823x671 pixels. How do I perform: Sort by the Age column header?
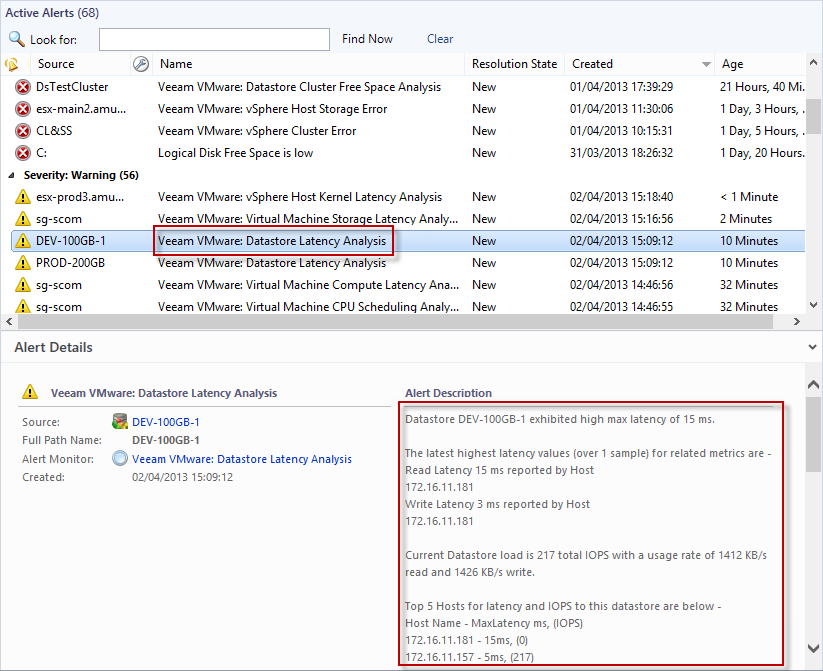[762, 64]
